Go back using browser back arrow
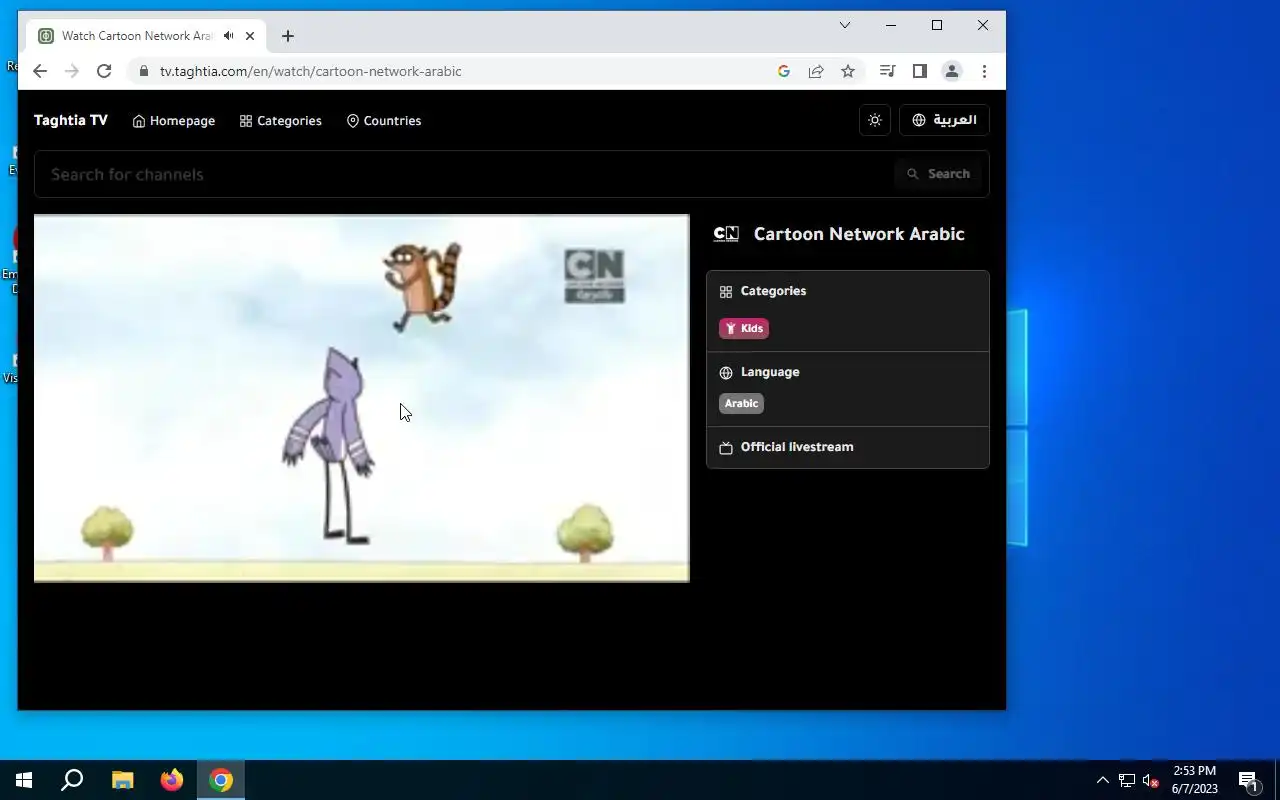The width and height of the screenshot is (1280, 800). [40, 71]
